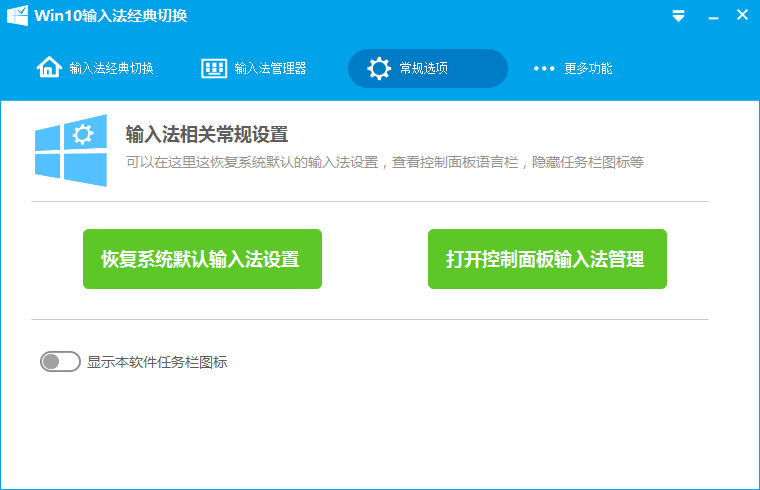Click the 输入法相关常规设置 heading
Image resolution: width=760 pixels, height=490 pixels.
pyautogui.click(x=207, y=134)
